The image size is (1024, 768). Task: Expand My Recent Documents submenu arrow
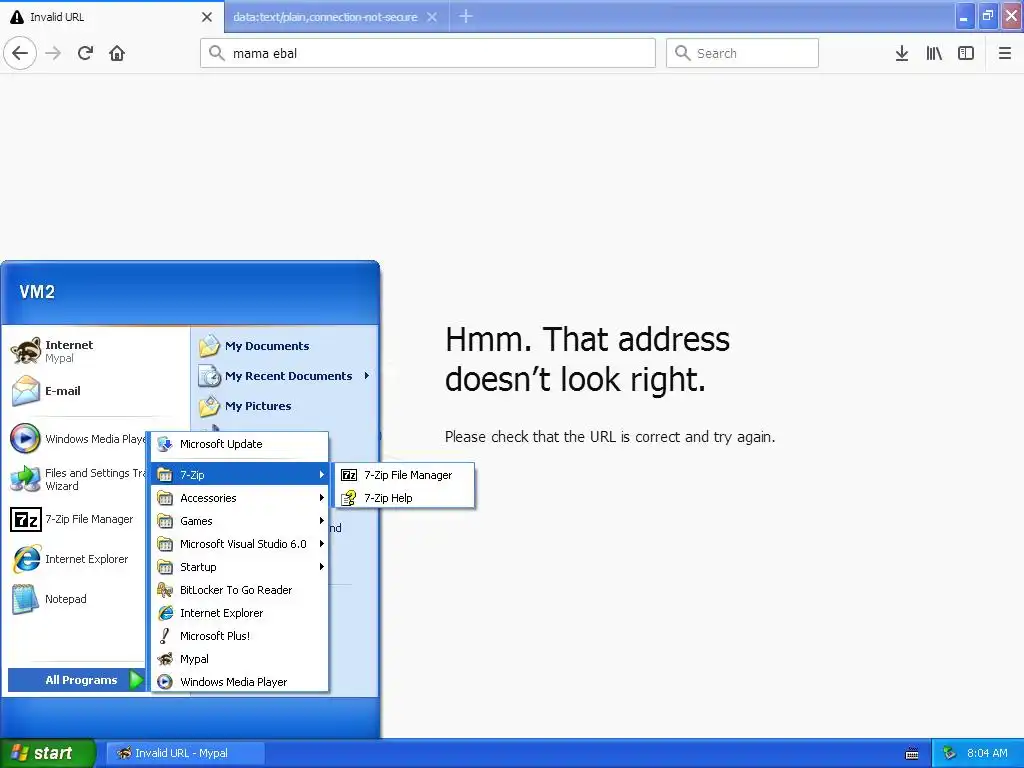pyautogui.click(x=366, y=376)
